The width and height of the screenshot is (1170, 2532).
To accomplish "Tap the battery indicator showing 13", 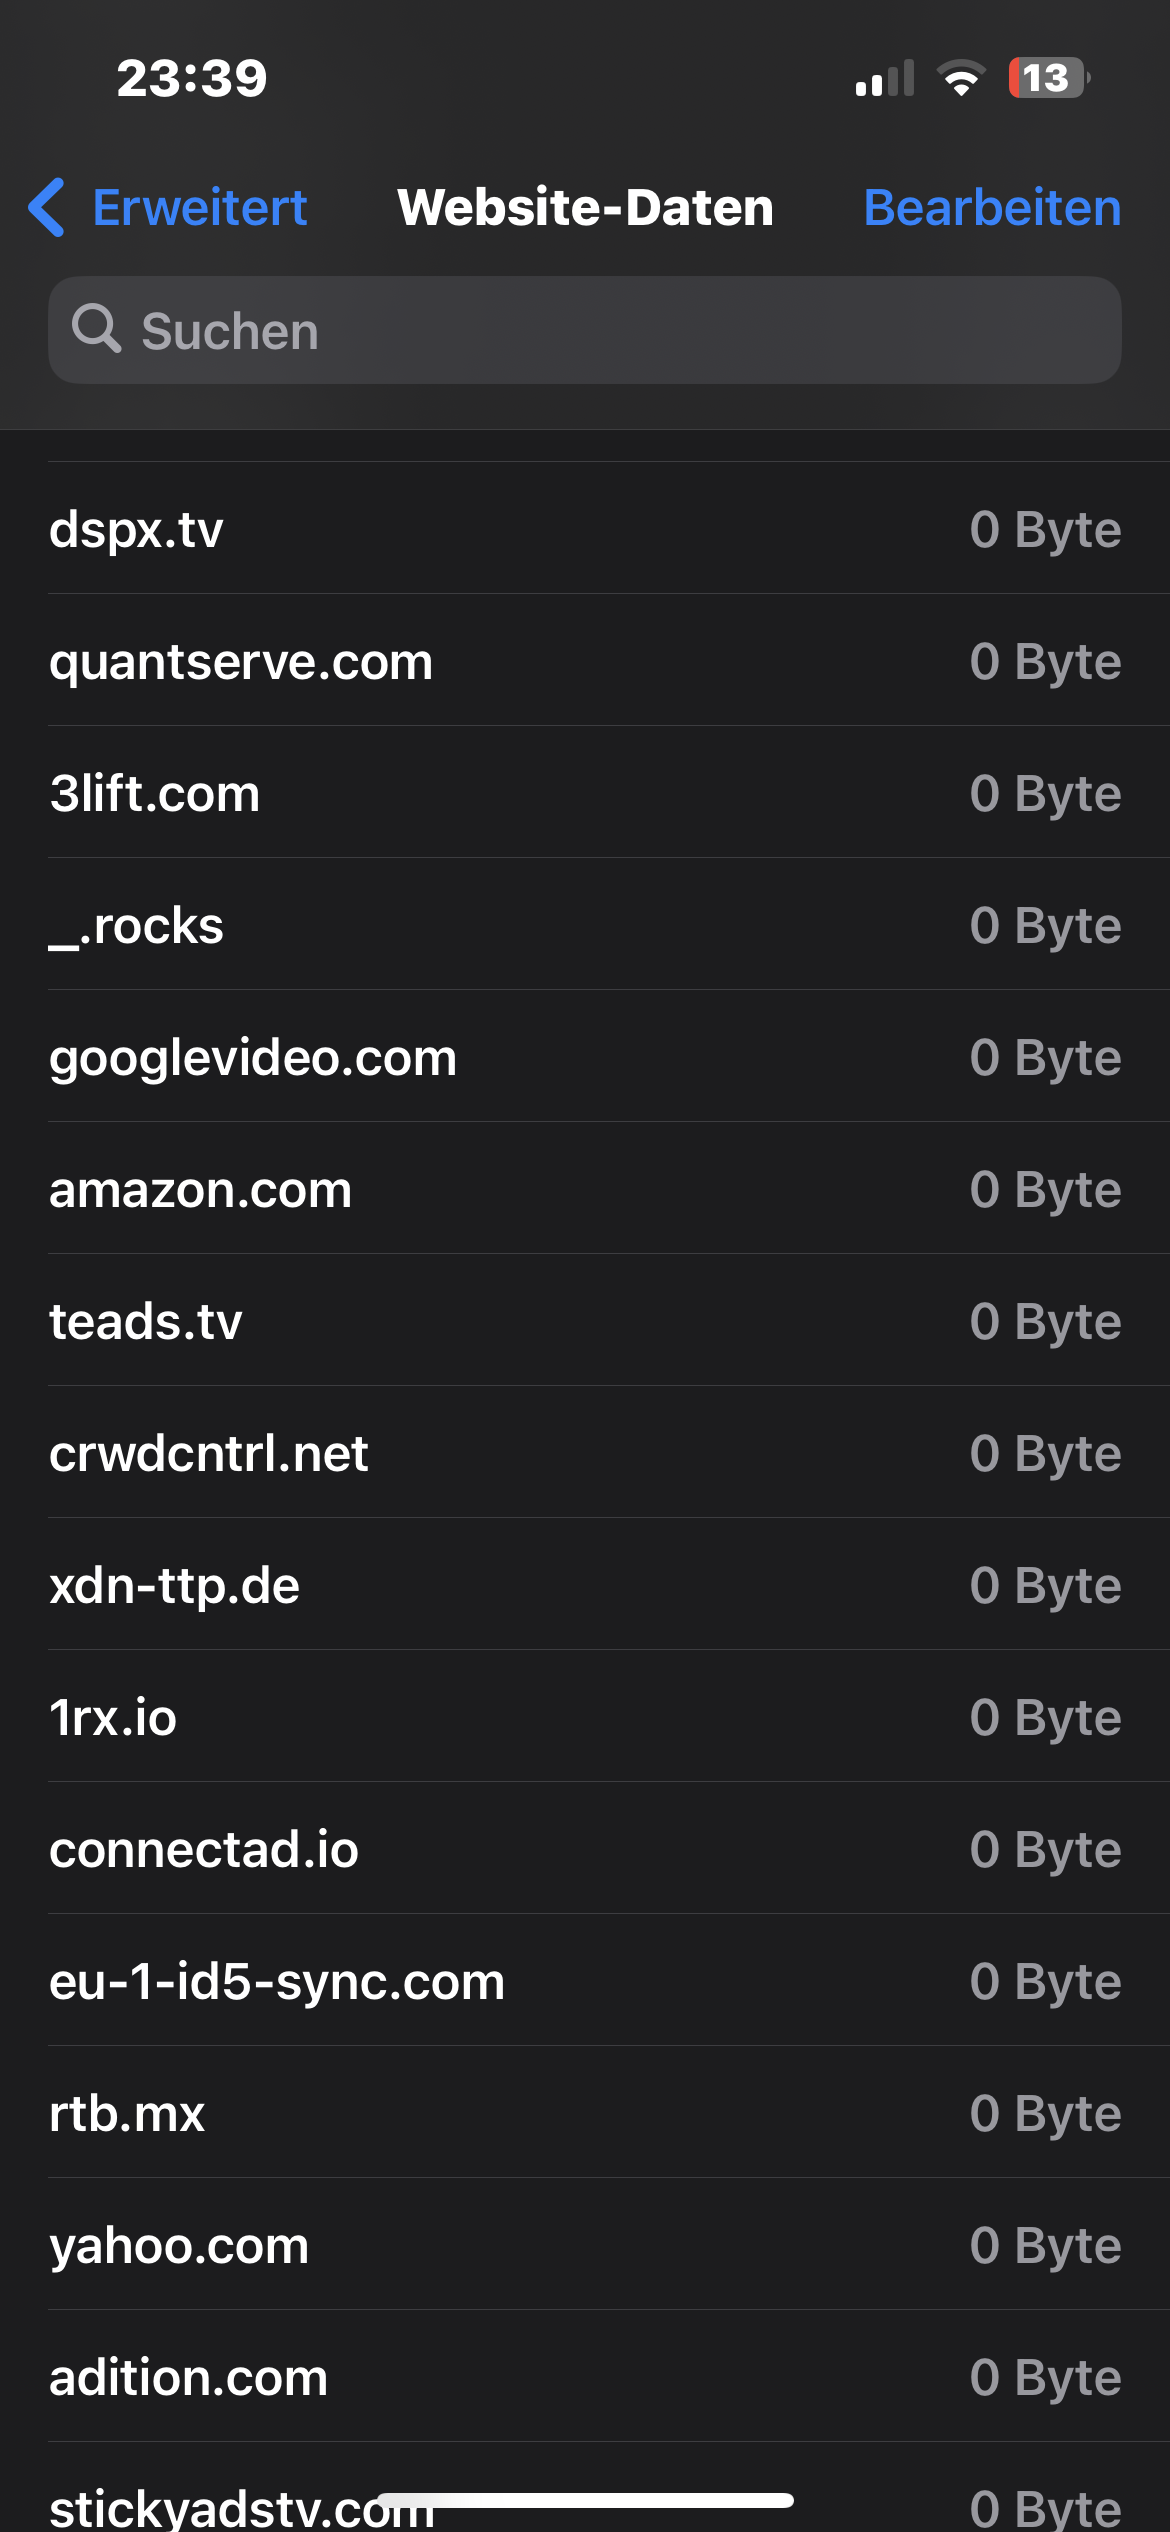I will [x=1046, y=80].
